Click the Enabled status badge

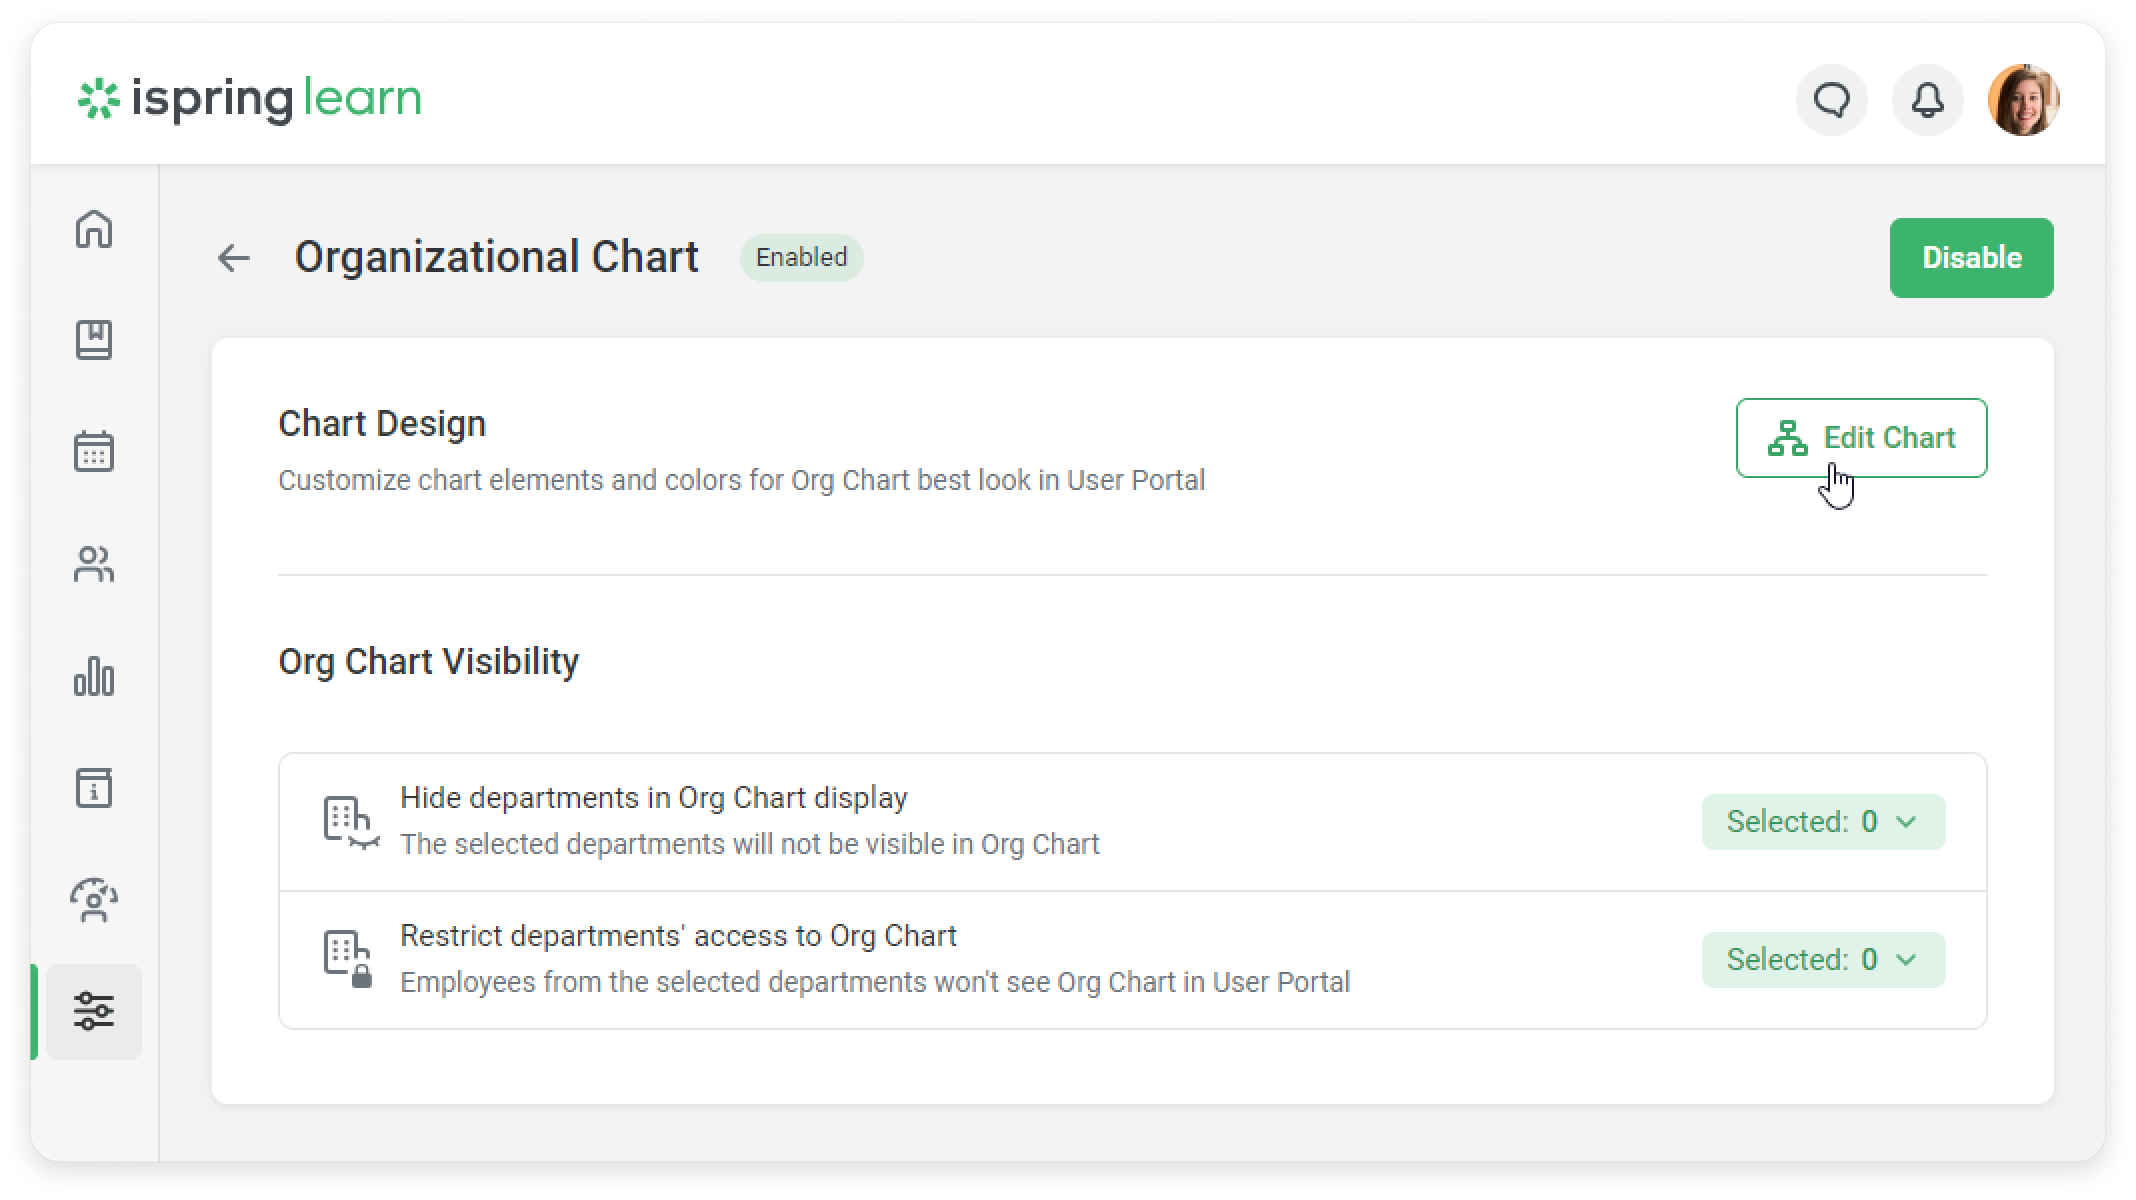[x=801, y=258]
